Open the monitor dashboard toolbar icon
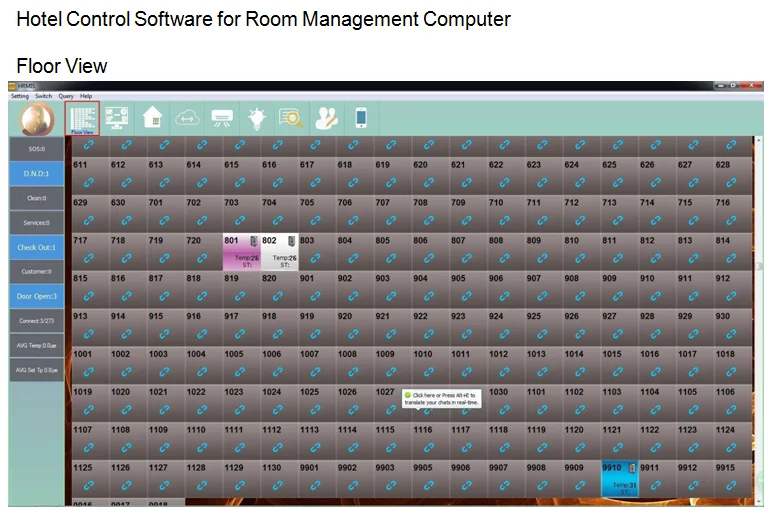 coord(117,119)
